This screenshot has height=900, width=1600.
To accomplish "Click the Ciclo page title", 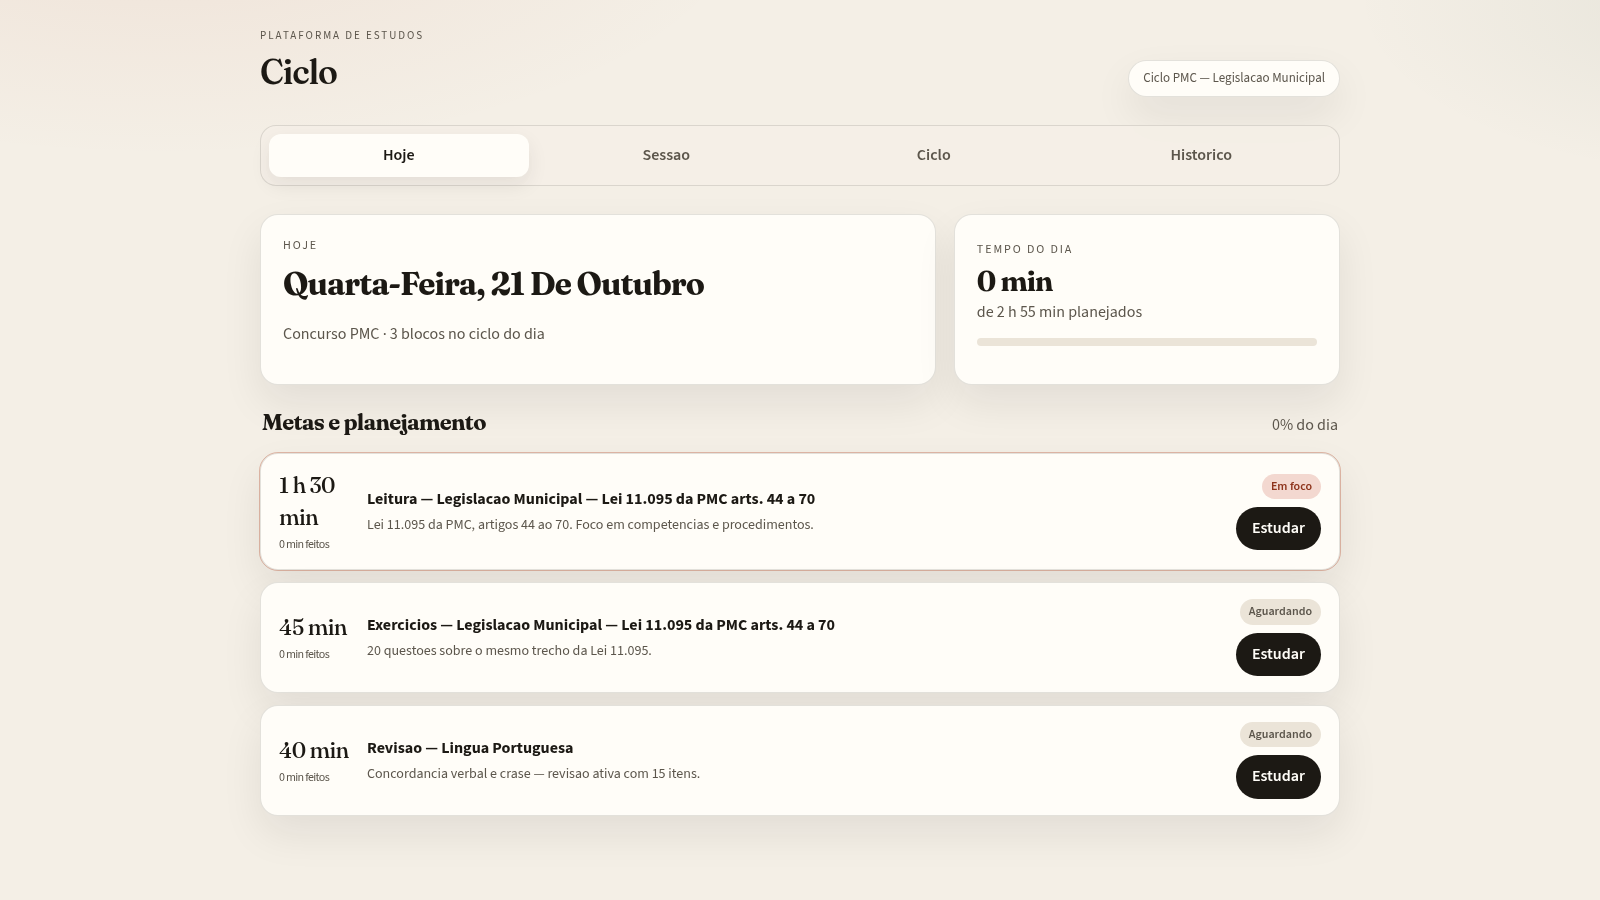I will 298,72.
